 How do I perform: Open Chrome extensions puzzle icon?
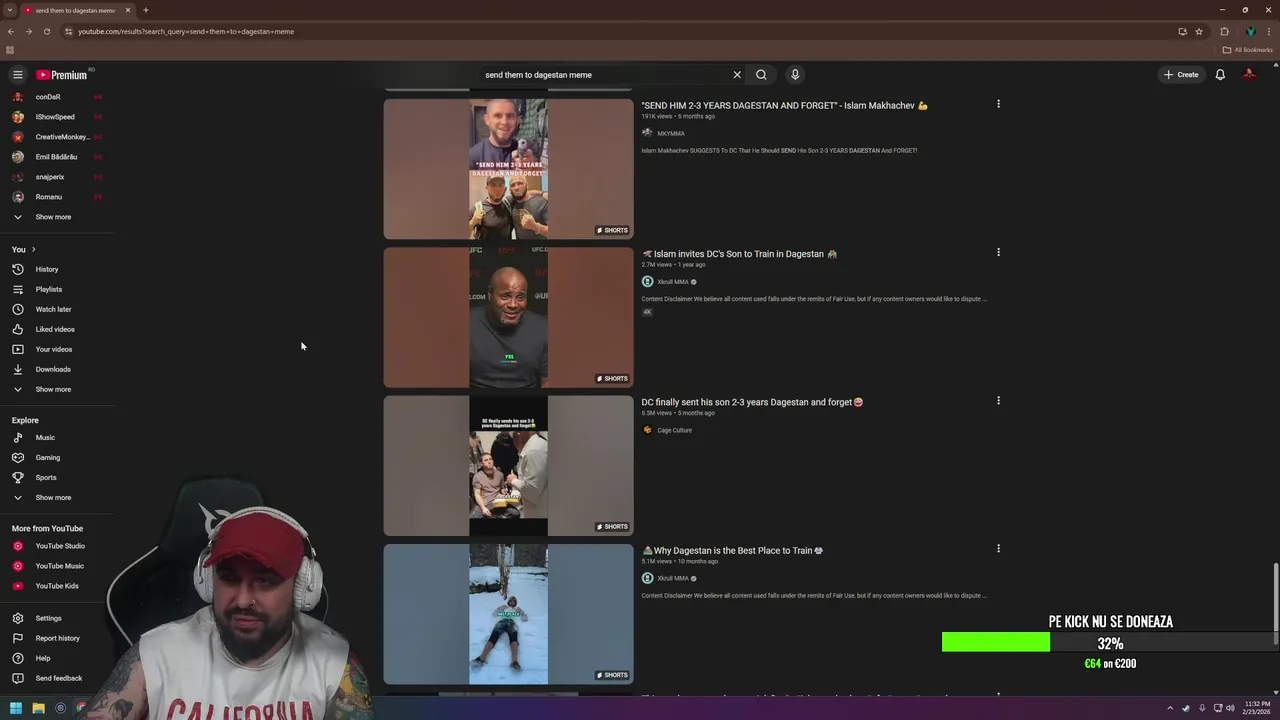click(x=1224, y=31)
